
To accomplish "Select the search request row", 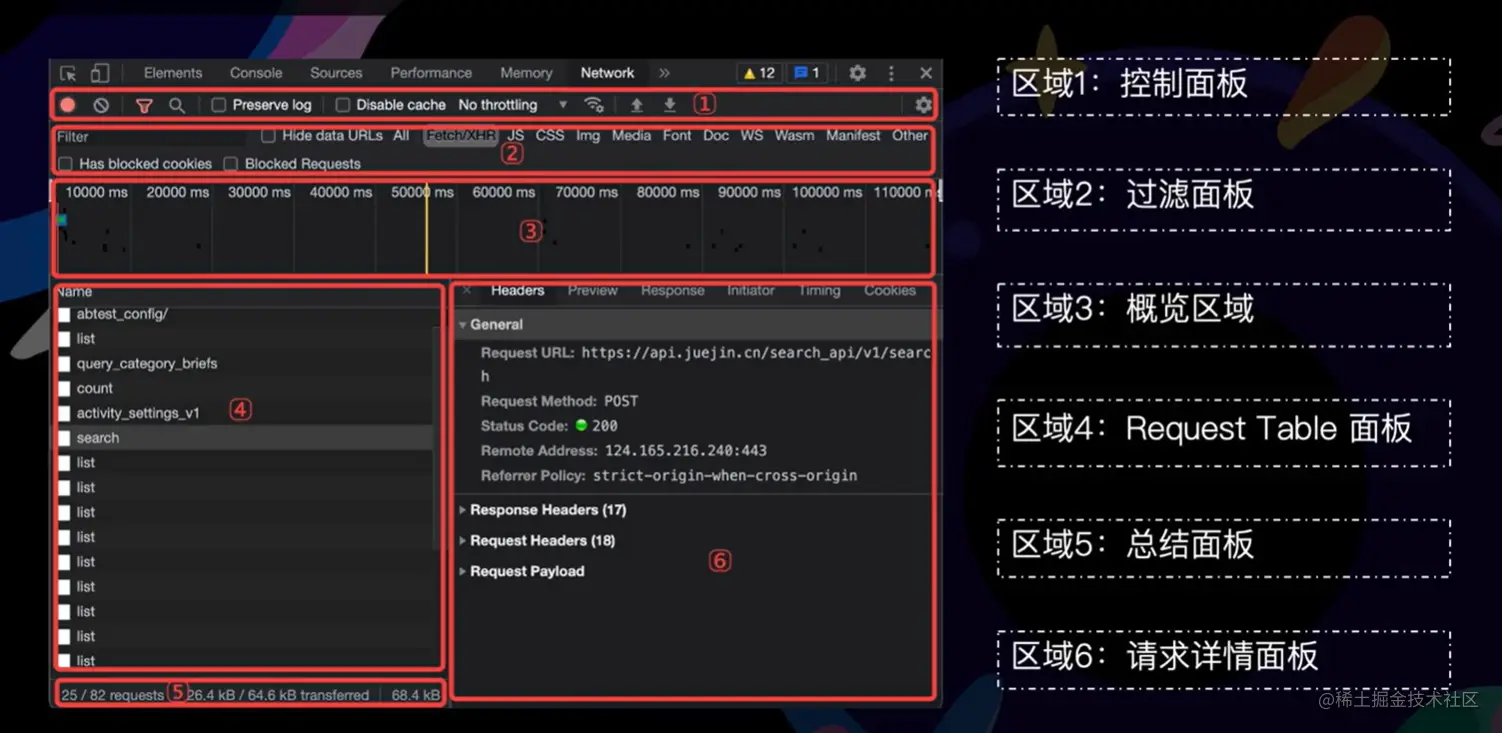I will (x=245, y=438).
